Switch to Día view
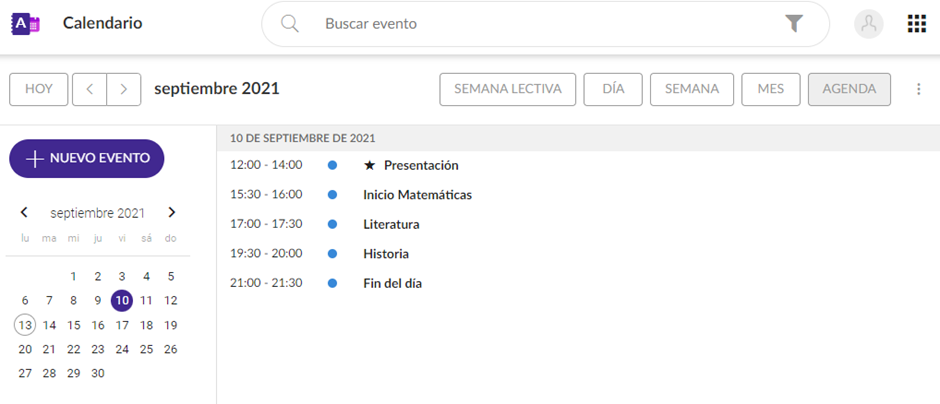 pos(613,89)
